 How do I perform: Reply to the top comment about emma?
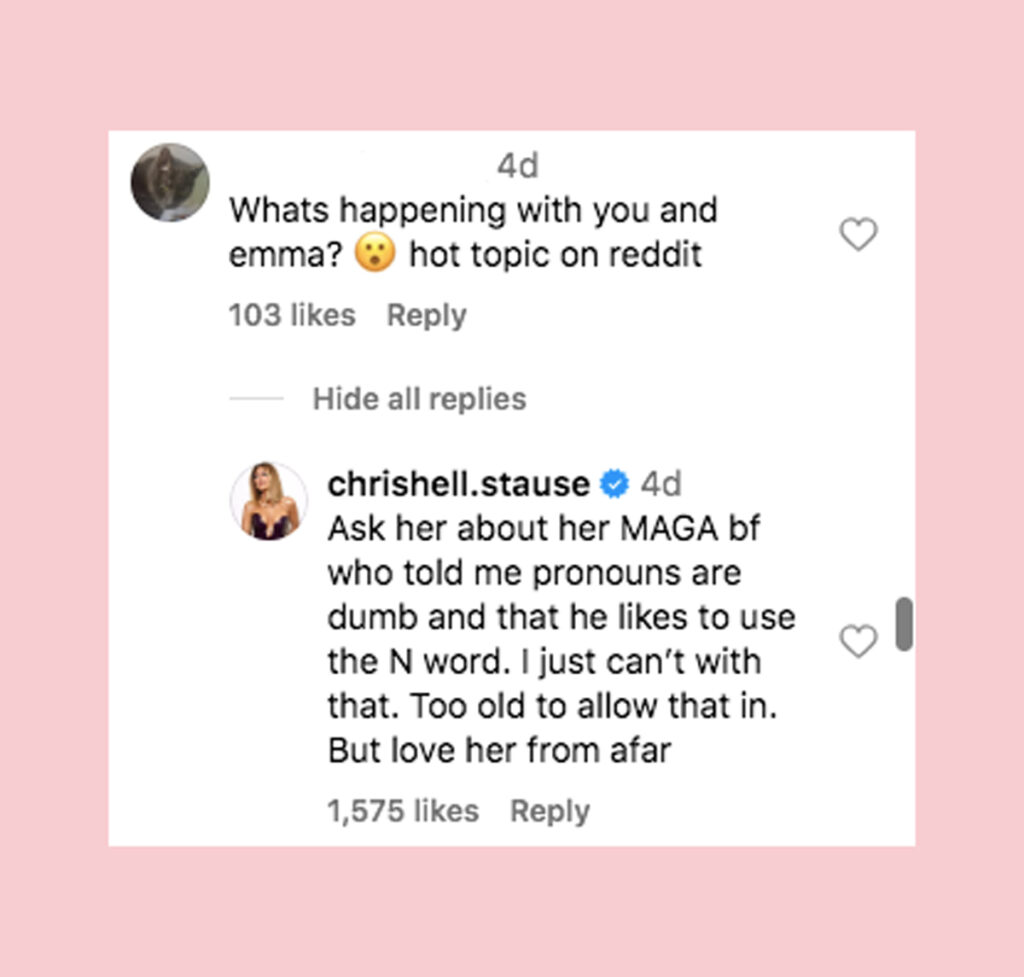click(x=426, y=315)
